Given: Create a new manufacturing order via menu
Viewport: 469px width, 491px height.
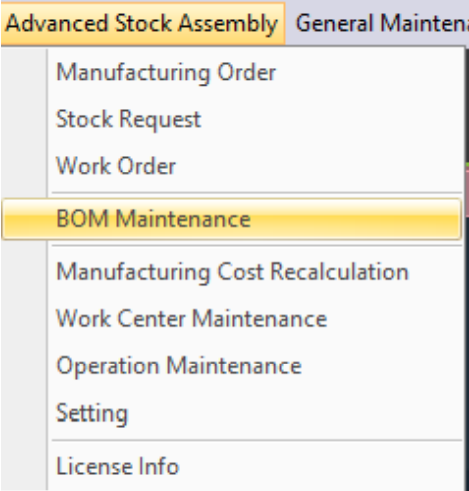Looking at the screenshot, I should point(232,72).
